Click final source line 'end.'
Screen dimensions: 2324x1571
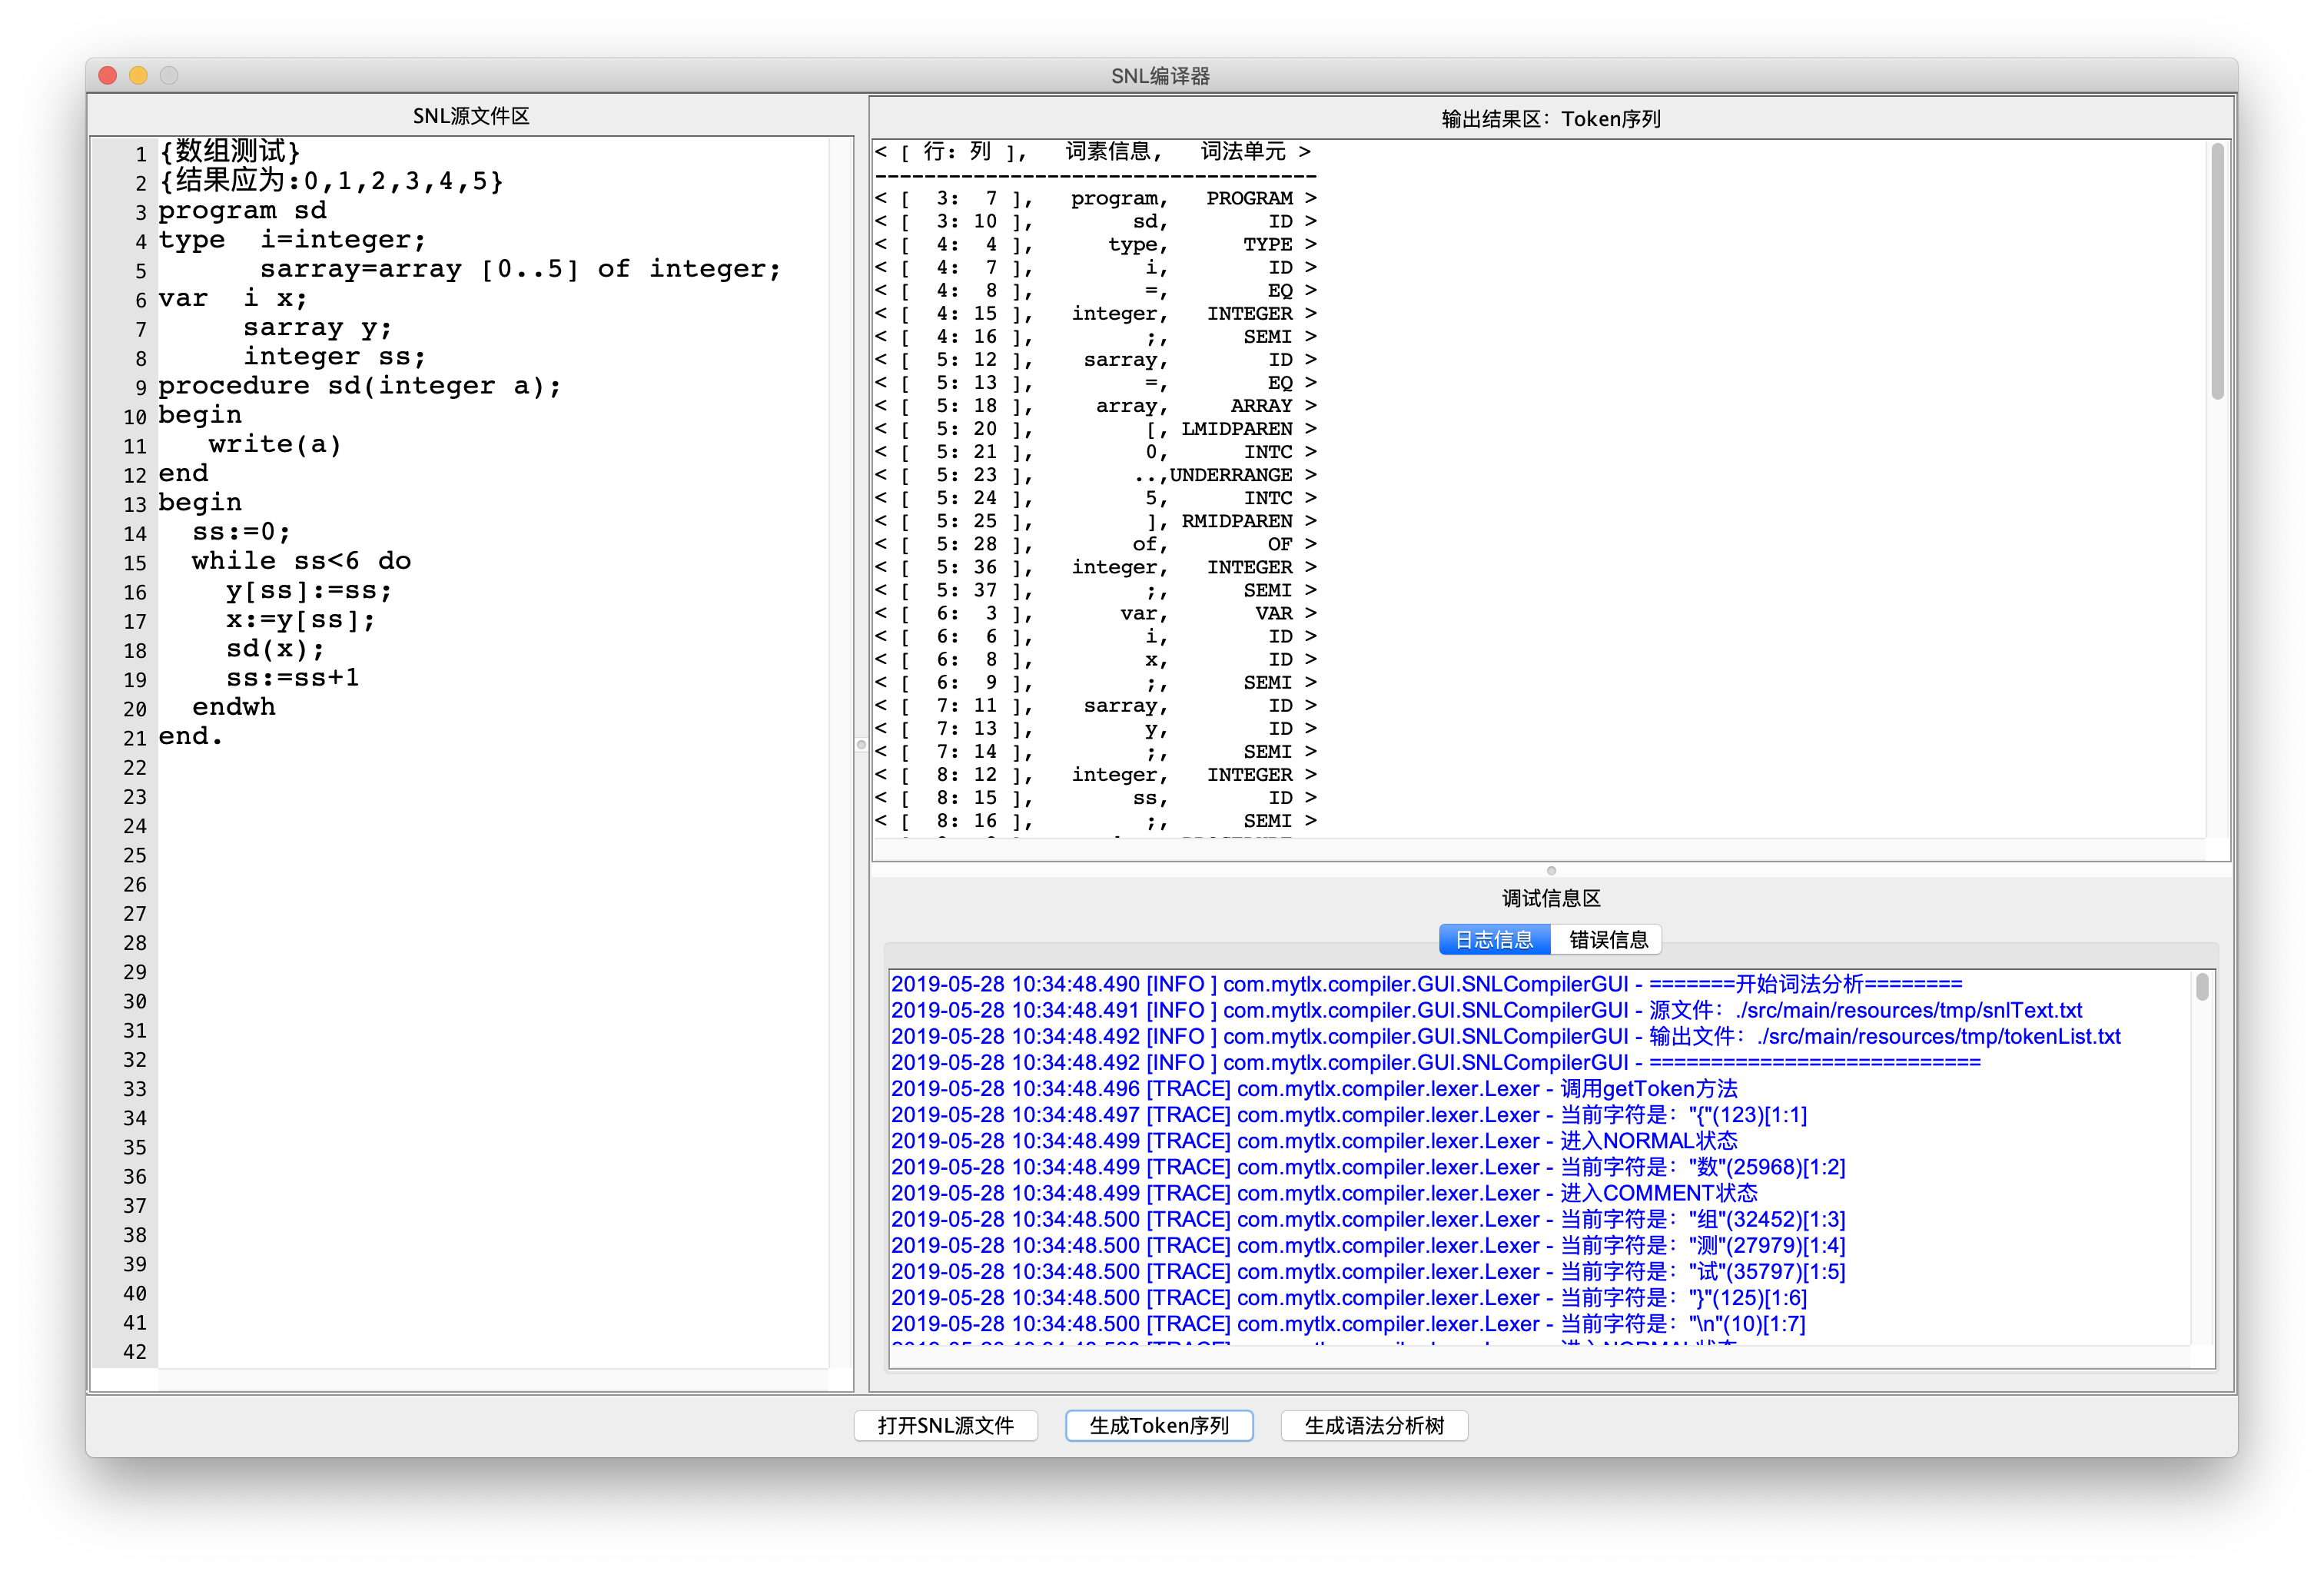(x=190, y=735)
